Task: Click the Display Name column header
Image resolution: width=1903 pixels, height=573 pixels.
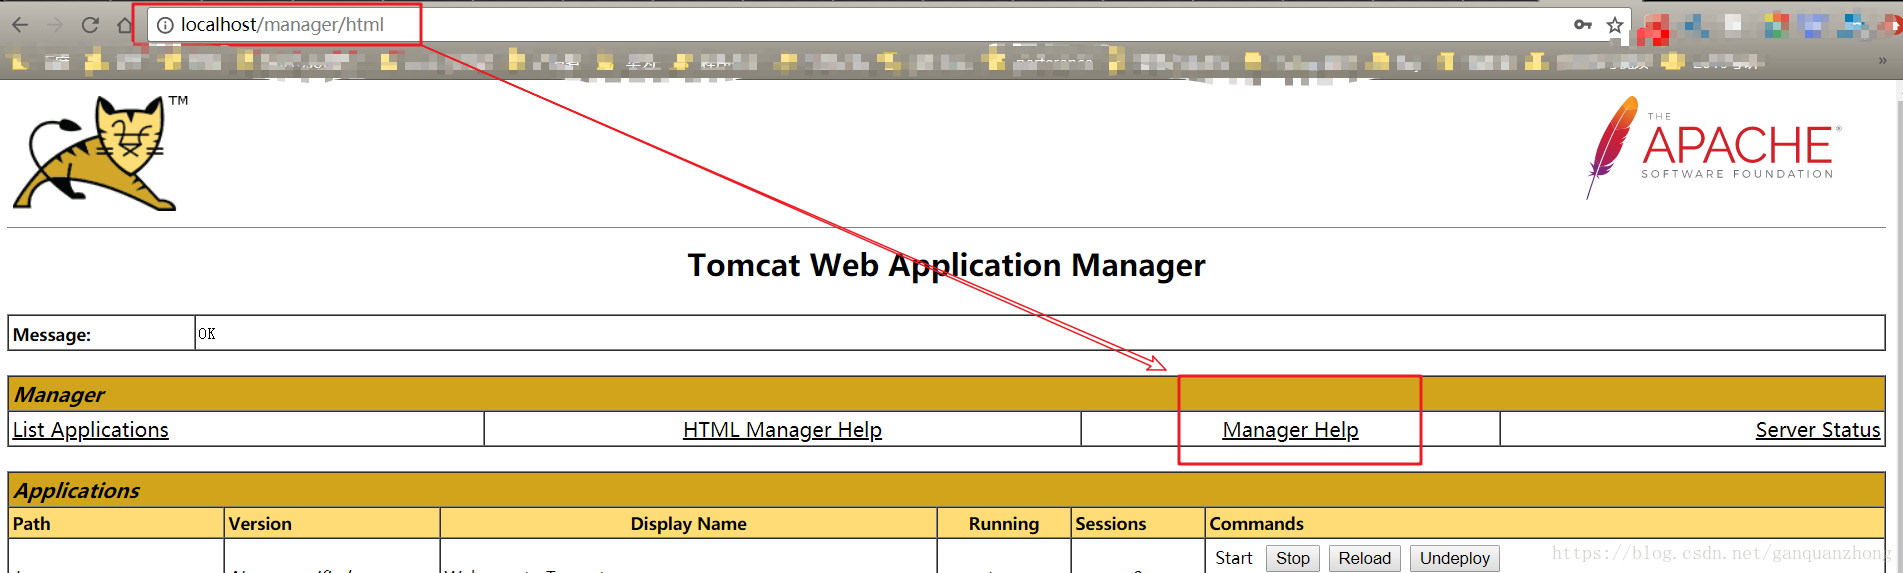Action: [688, 524]
